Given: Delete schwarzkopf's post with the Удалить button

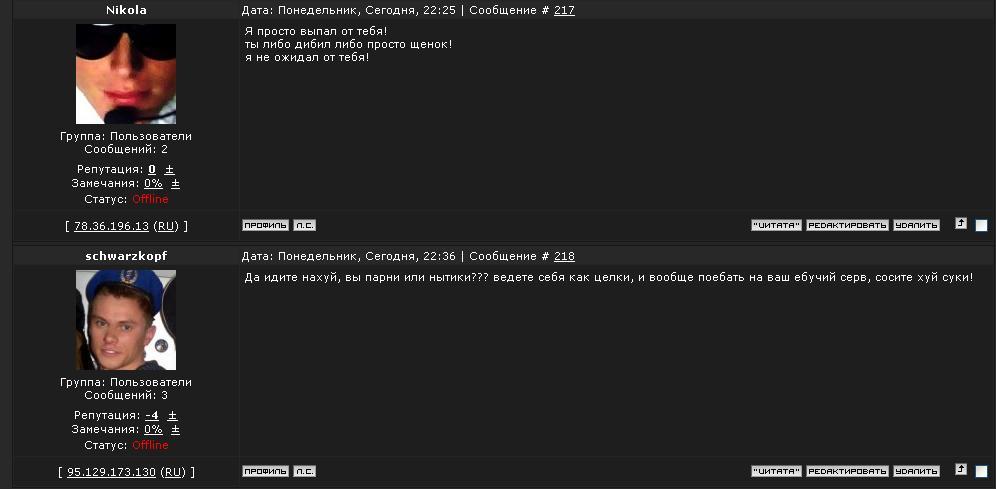Looking at the screenshot, I should coord(916,471).
